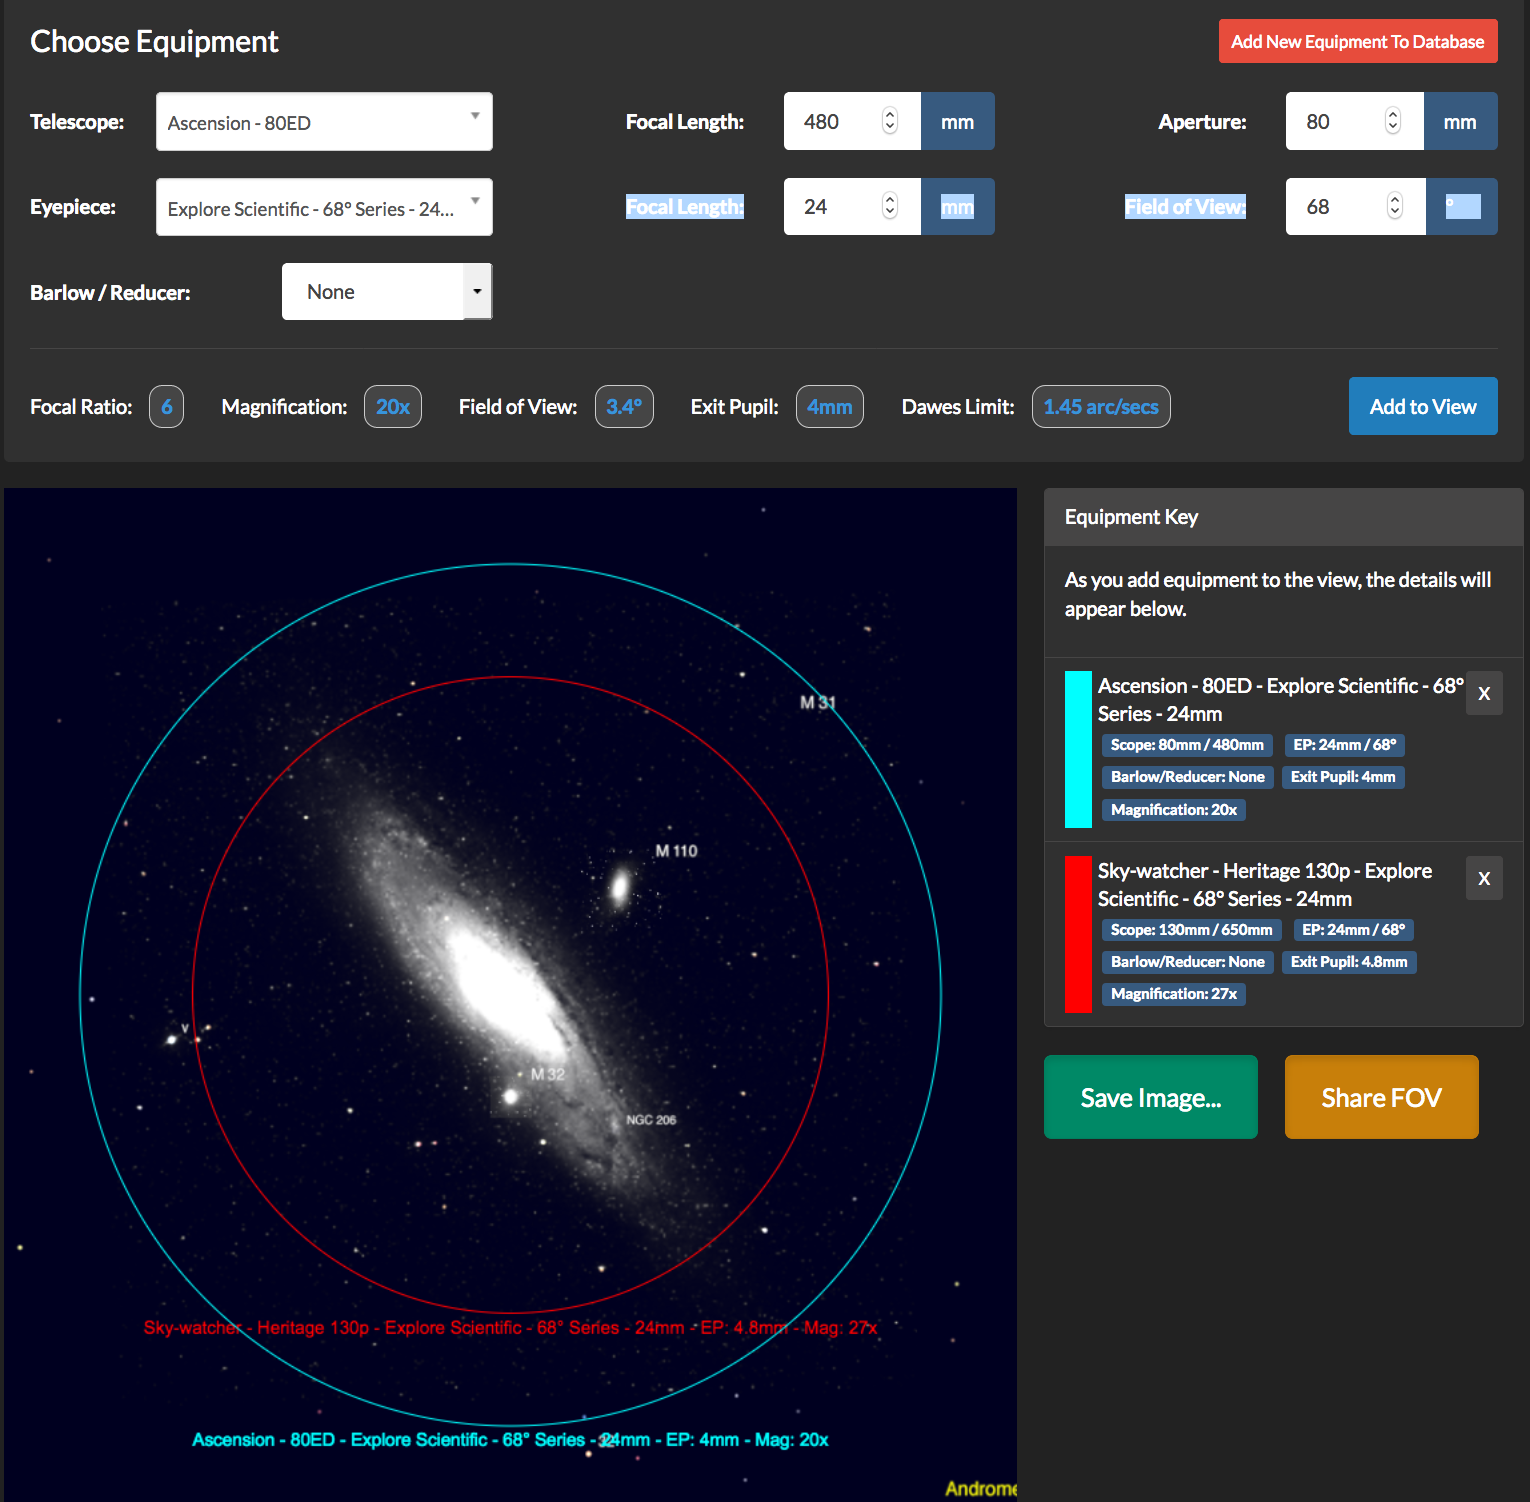Image resolution: width=1530 pixels, height=1502 pixels.
Task: Click the cyan color swatch for Ascension 80ED
Action: (x=1078, y=749)
